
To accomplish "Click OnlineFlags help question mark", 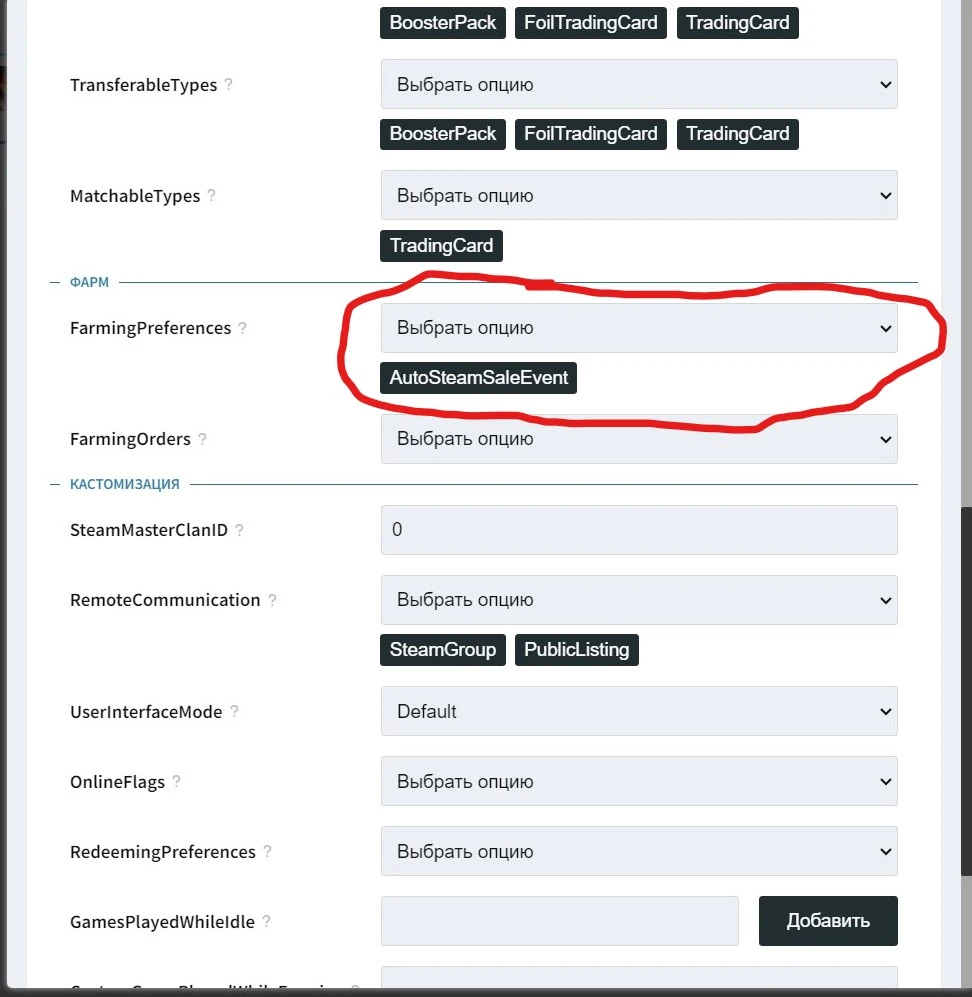I will click(x=177, y=781).
